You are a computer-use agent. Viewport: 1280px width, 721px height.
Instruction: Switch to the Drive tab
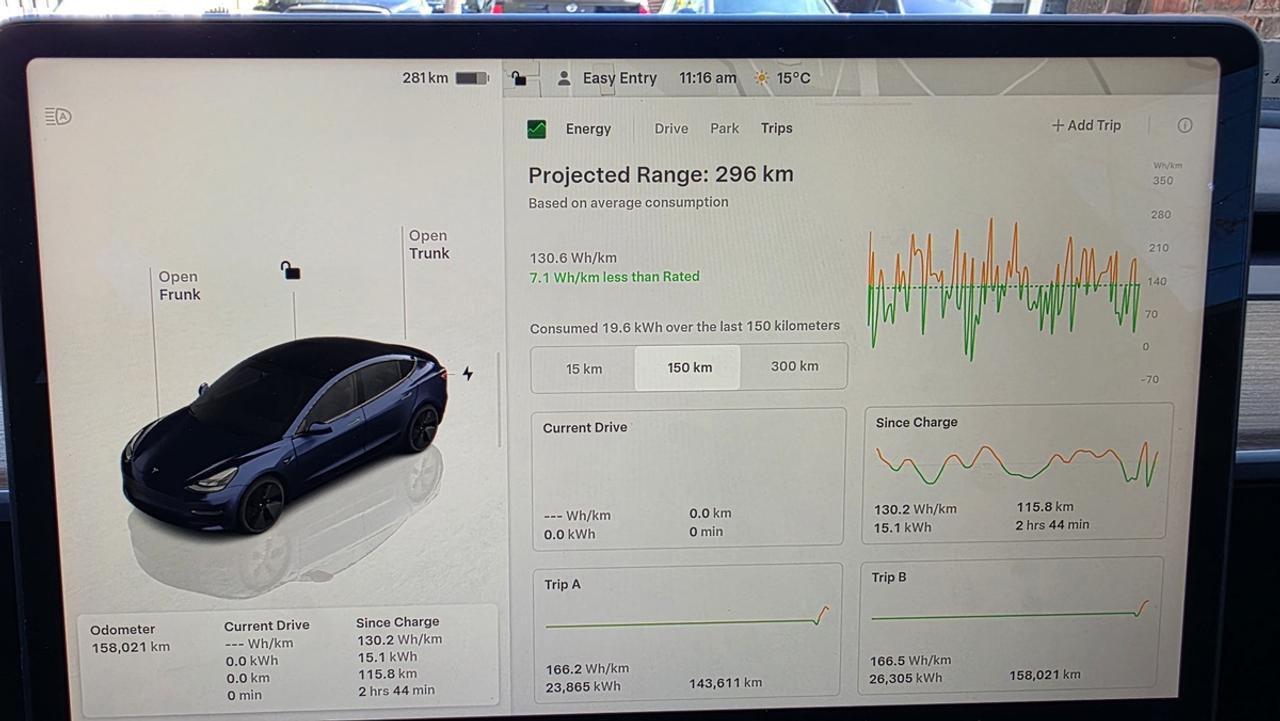(671, 128)
